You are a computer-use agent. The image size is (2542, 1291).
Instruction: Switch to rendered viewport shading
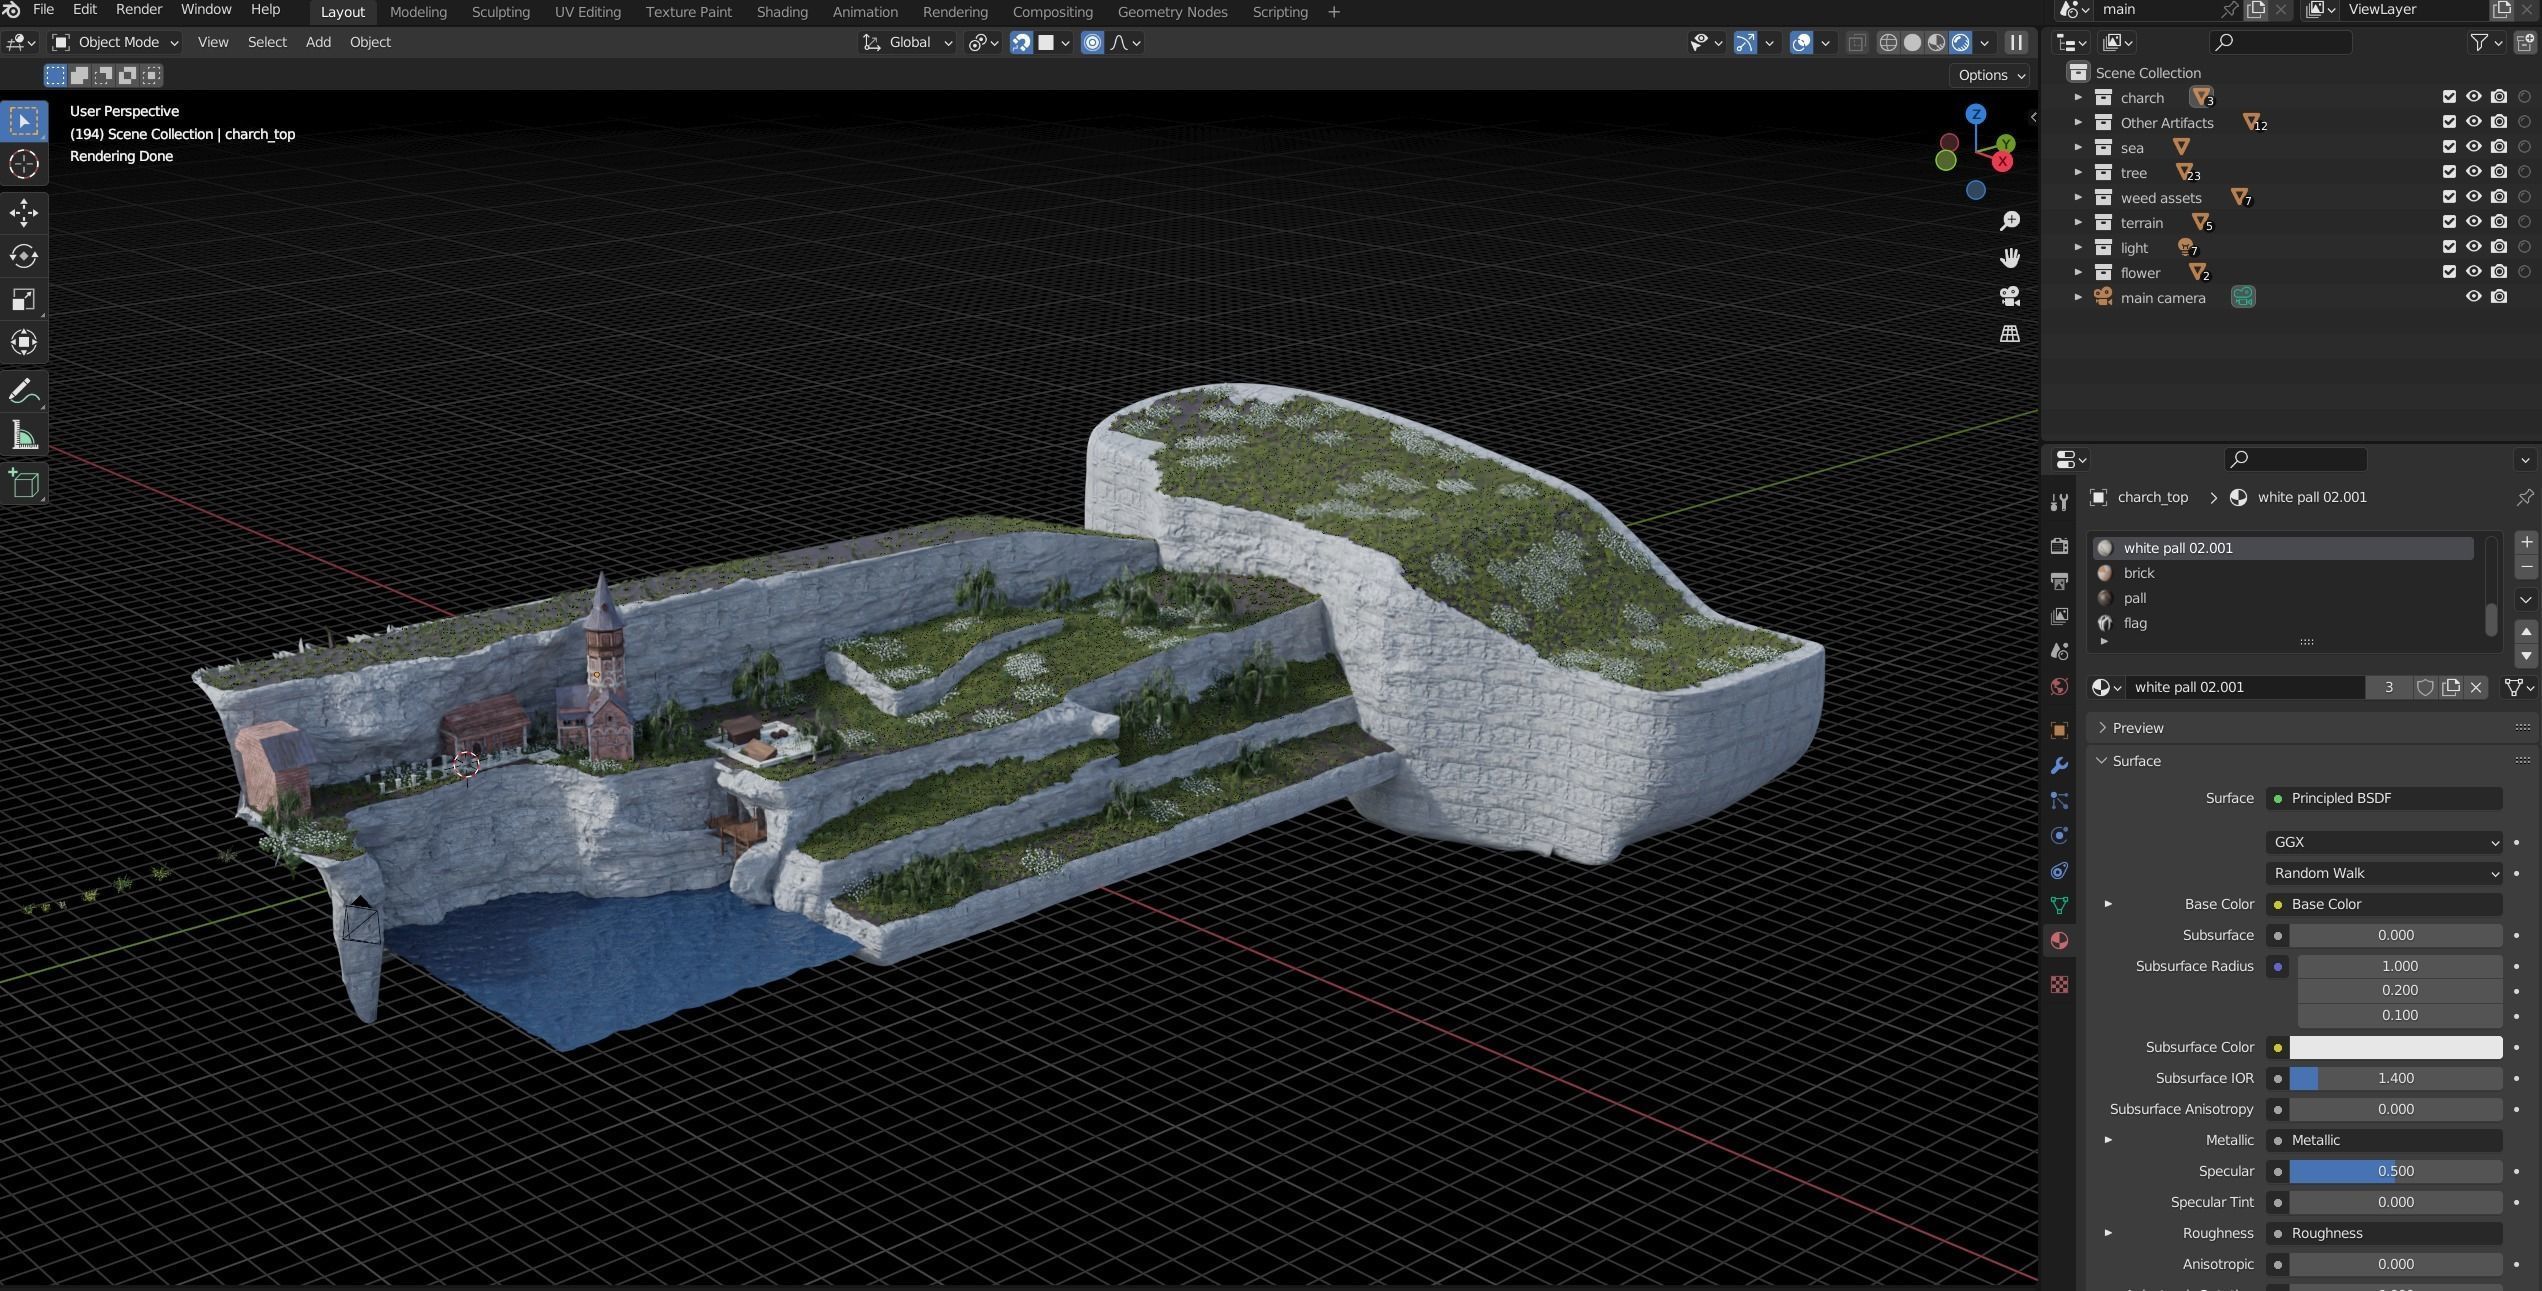click(x=1961, y=42)
